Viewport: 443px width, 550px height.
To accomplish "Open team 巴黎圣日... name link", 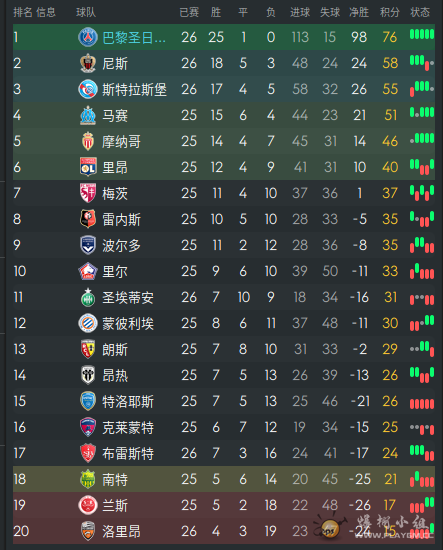I will point(134,37).
